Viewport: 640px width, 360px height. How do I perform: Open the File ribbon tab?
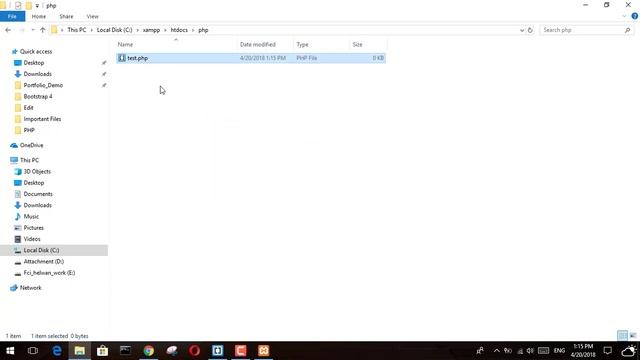(12, 16)
